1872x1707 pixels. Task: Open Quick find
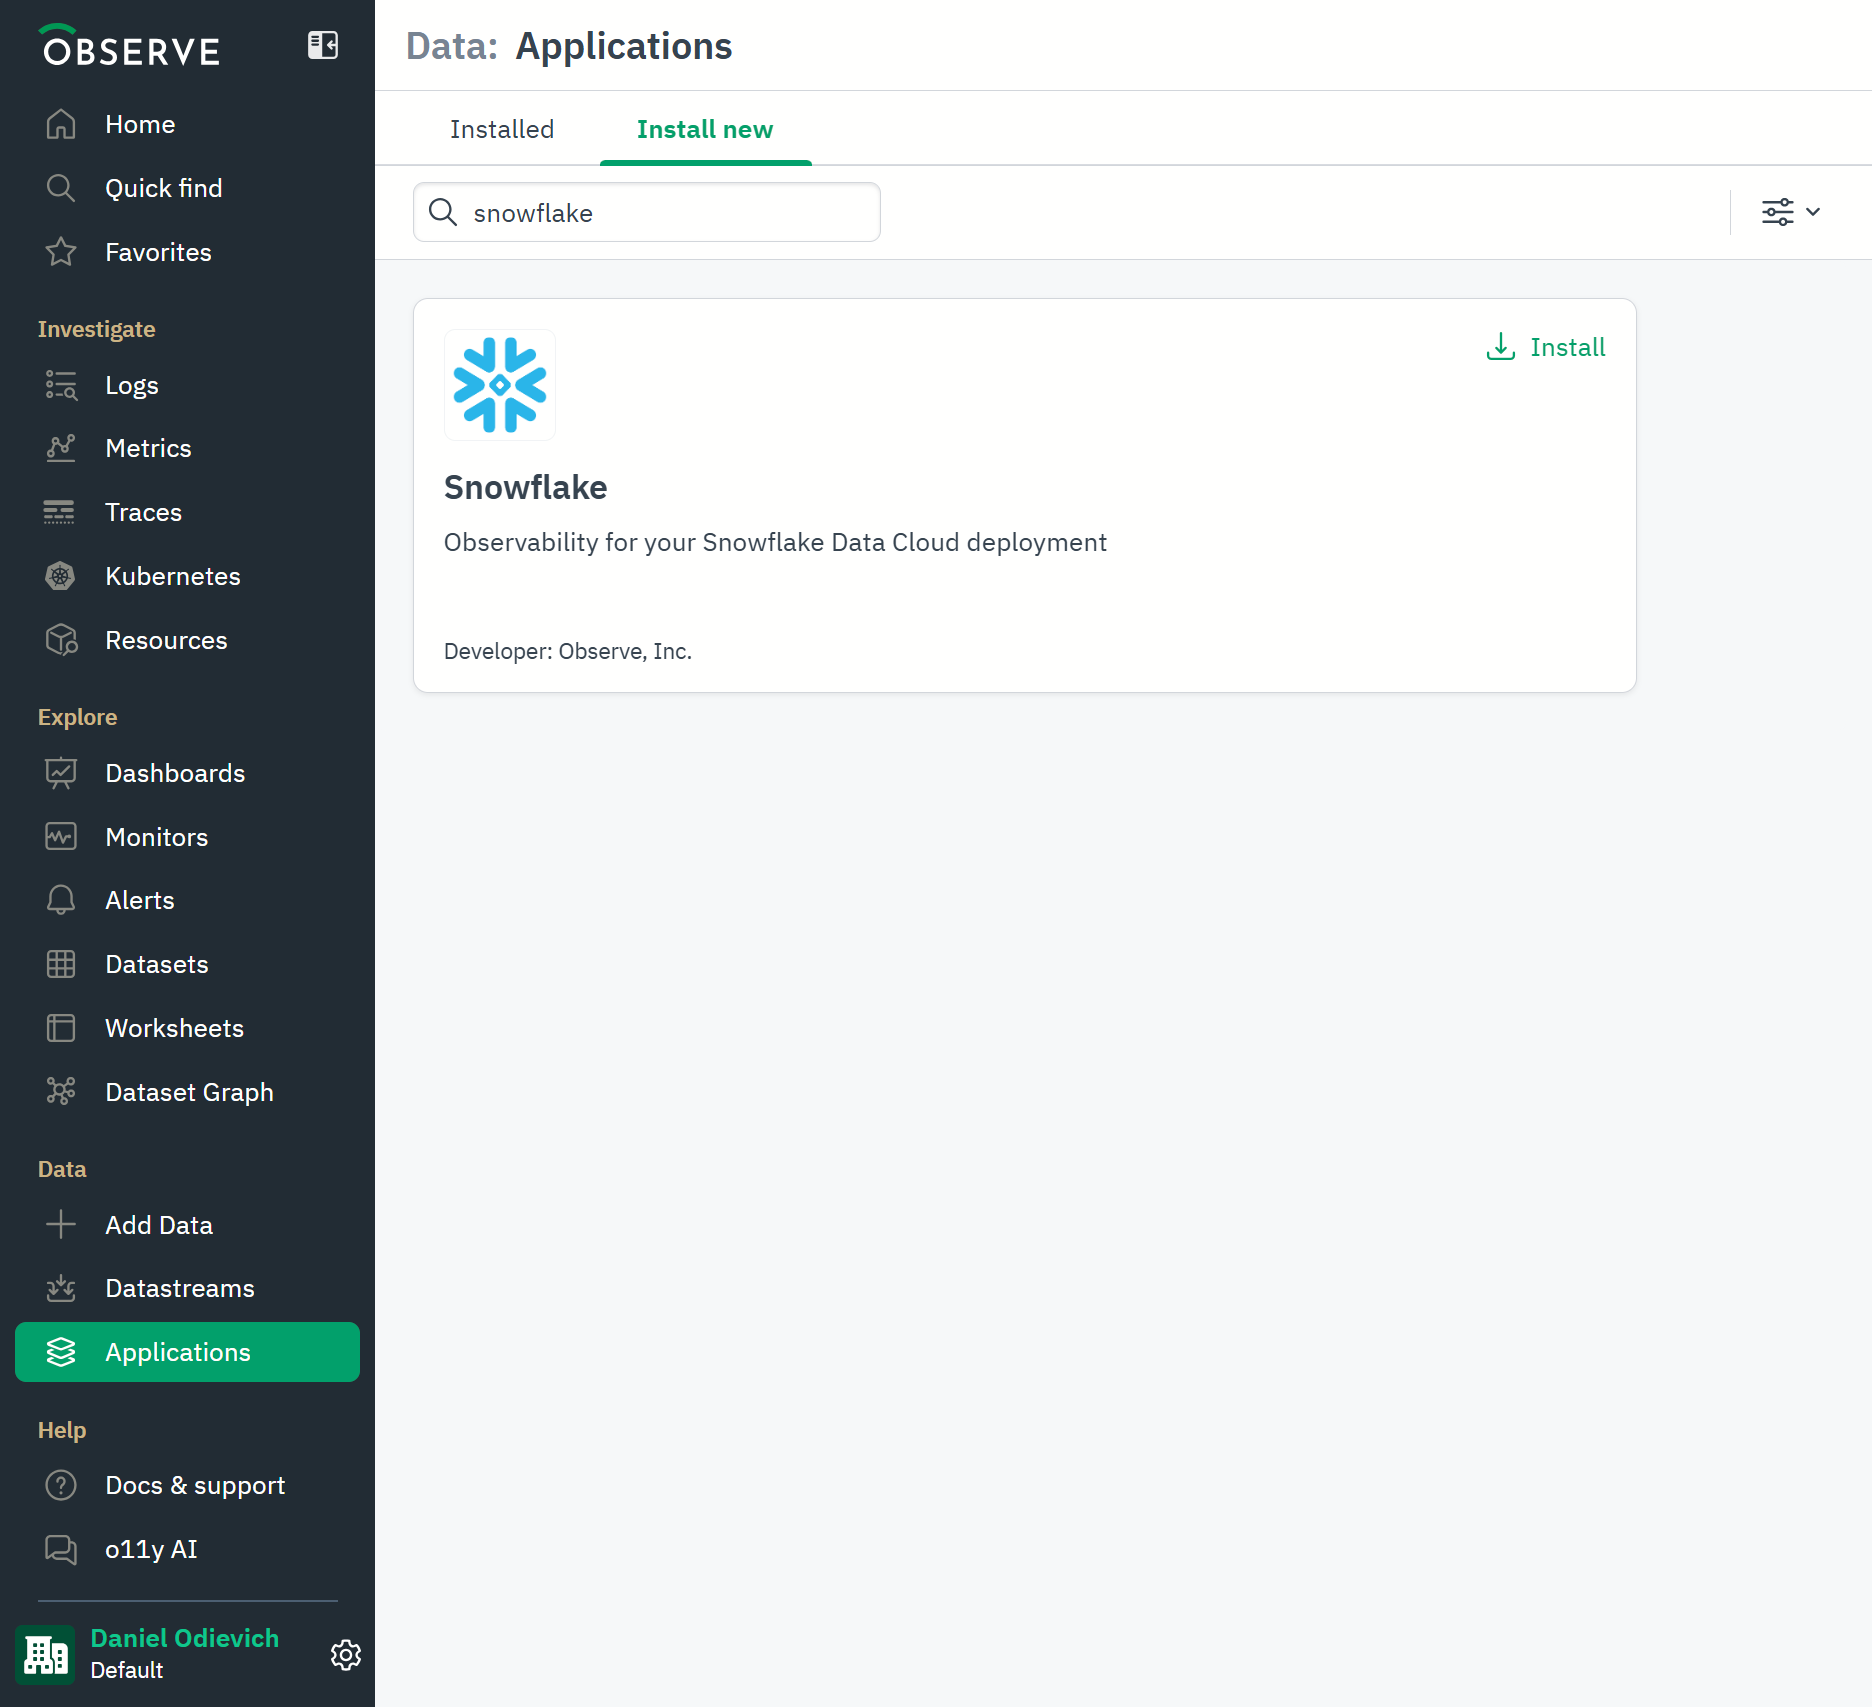click(164, 188)
